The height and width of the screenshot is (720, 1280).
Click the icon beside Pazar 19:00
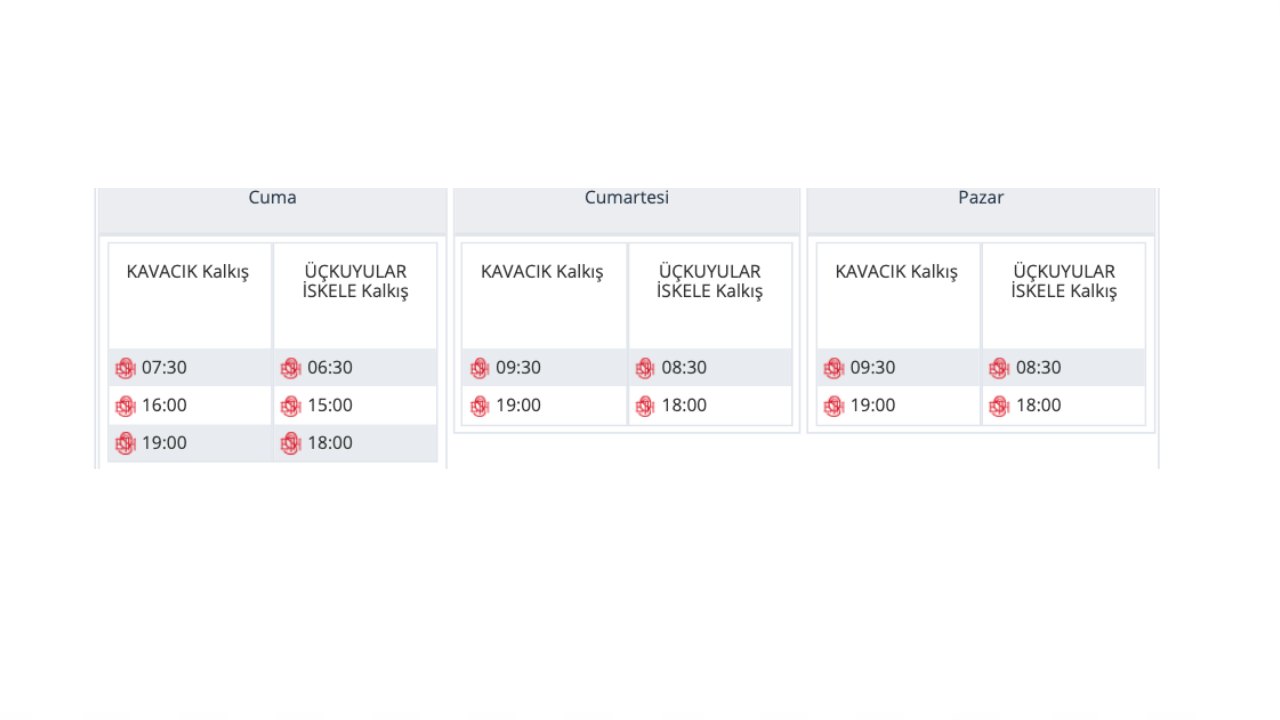(x=834, y=406)
